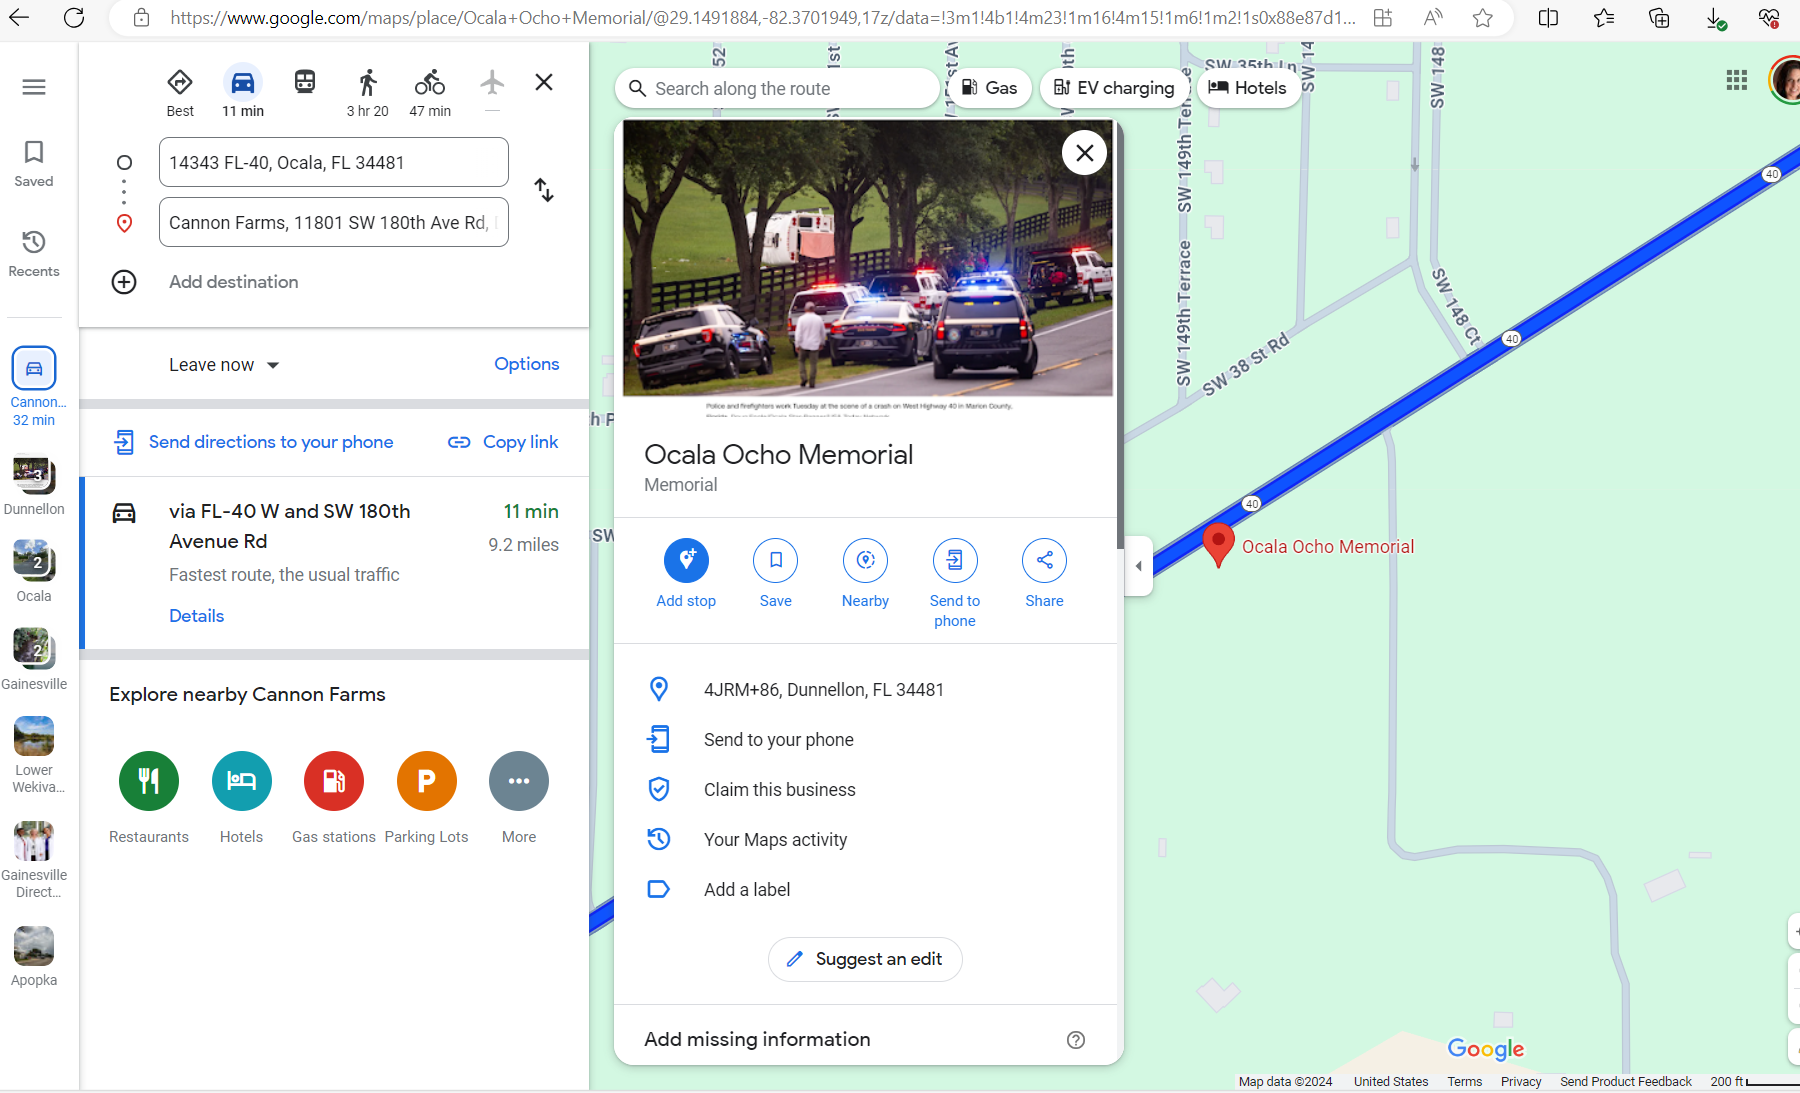1800x1093 pixels.
Task: Toggle the Gas filter chip
Action: [989, 88]
